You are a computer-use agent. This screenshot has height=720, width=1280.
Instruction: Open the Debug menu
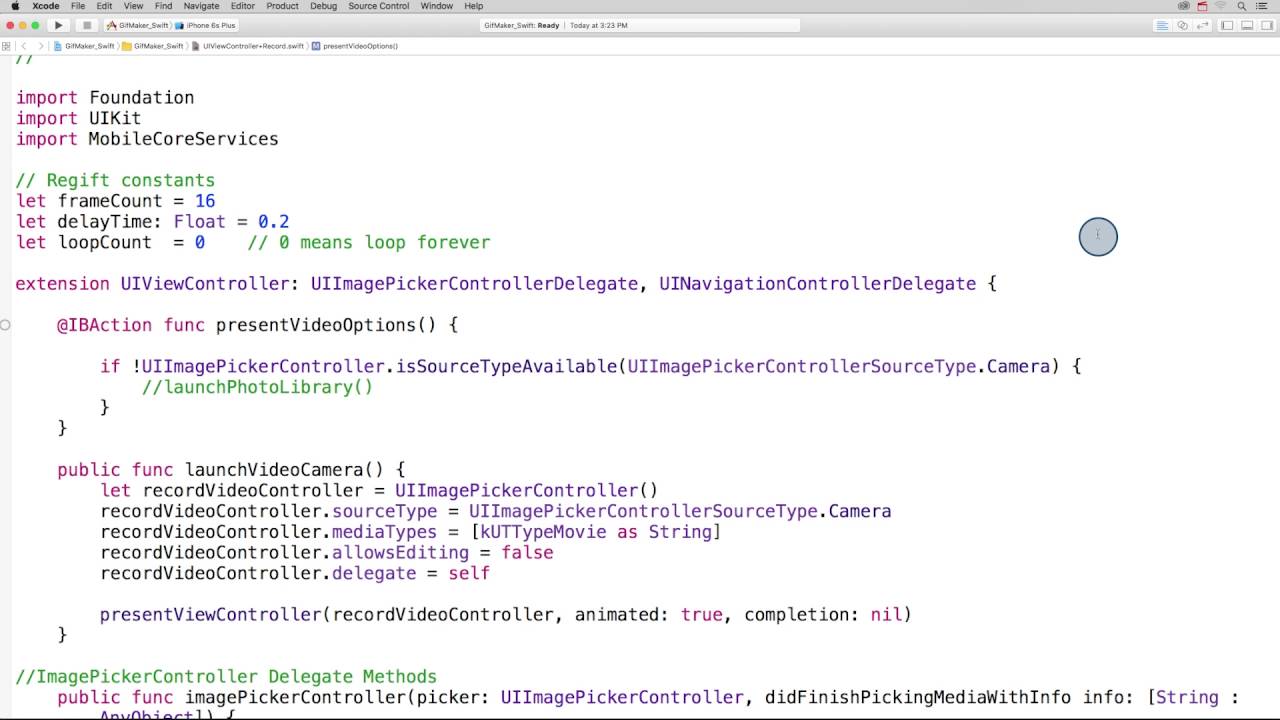click(x=323, y=6)
